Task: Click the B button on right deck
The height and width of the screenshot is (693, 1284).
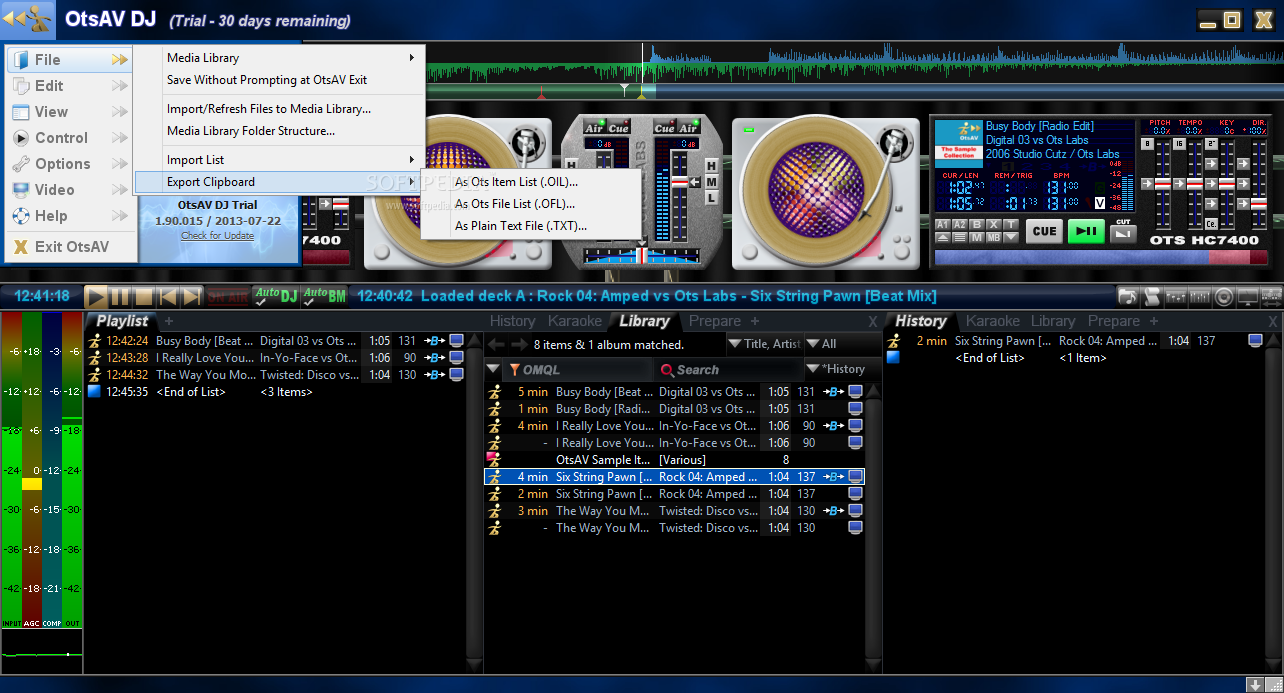Action: click(x=977, y=225)
